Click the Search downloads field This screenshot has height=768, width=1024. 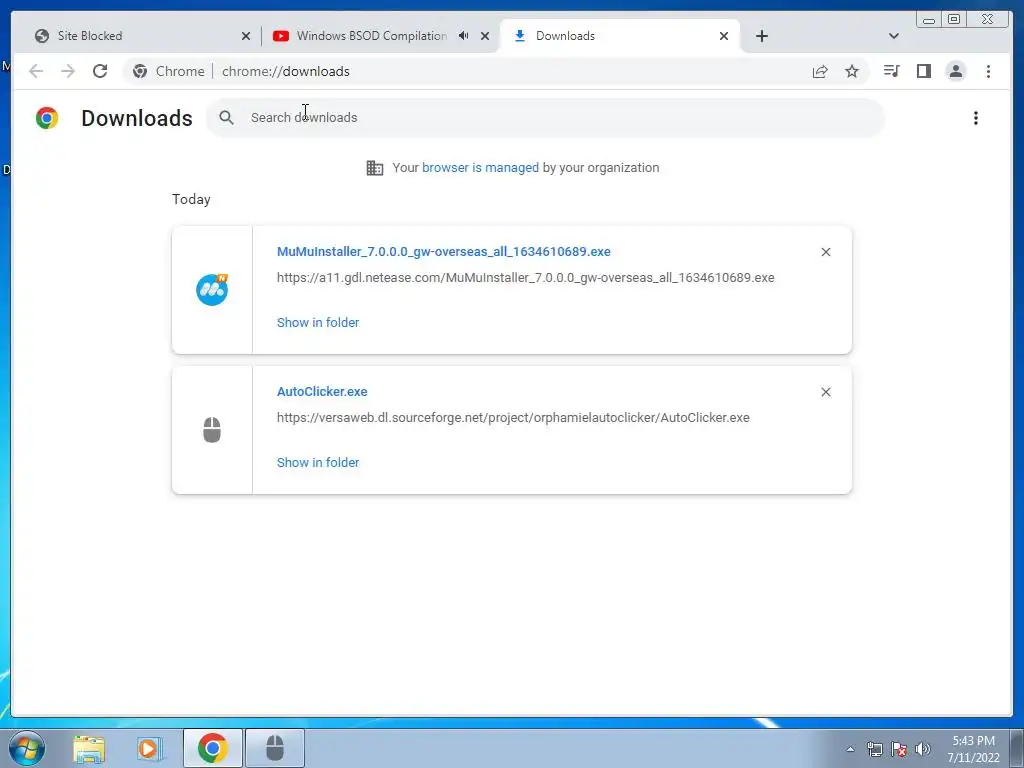coord(545,118)
